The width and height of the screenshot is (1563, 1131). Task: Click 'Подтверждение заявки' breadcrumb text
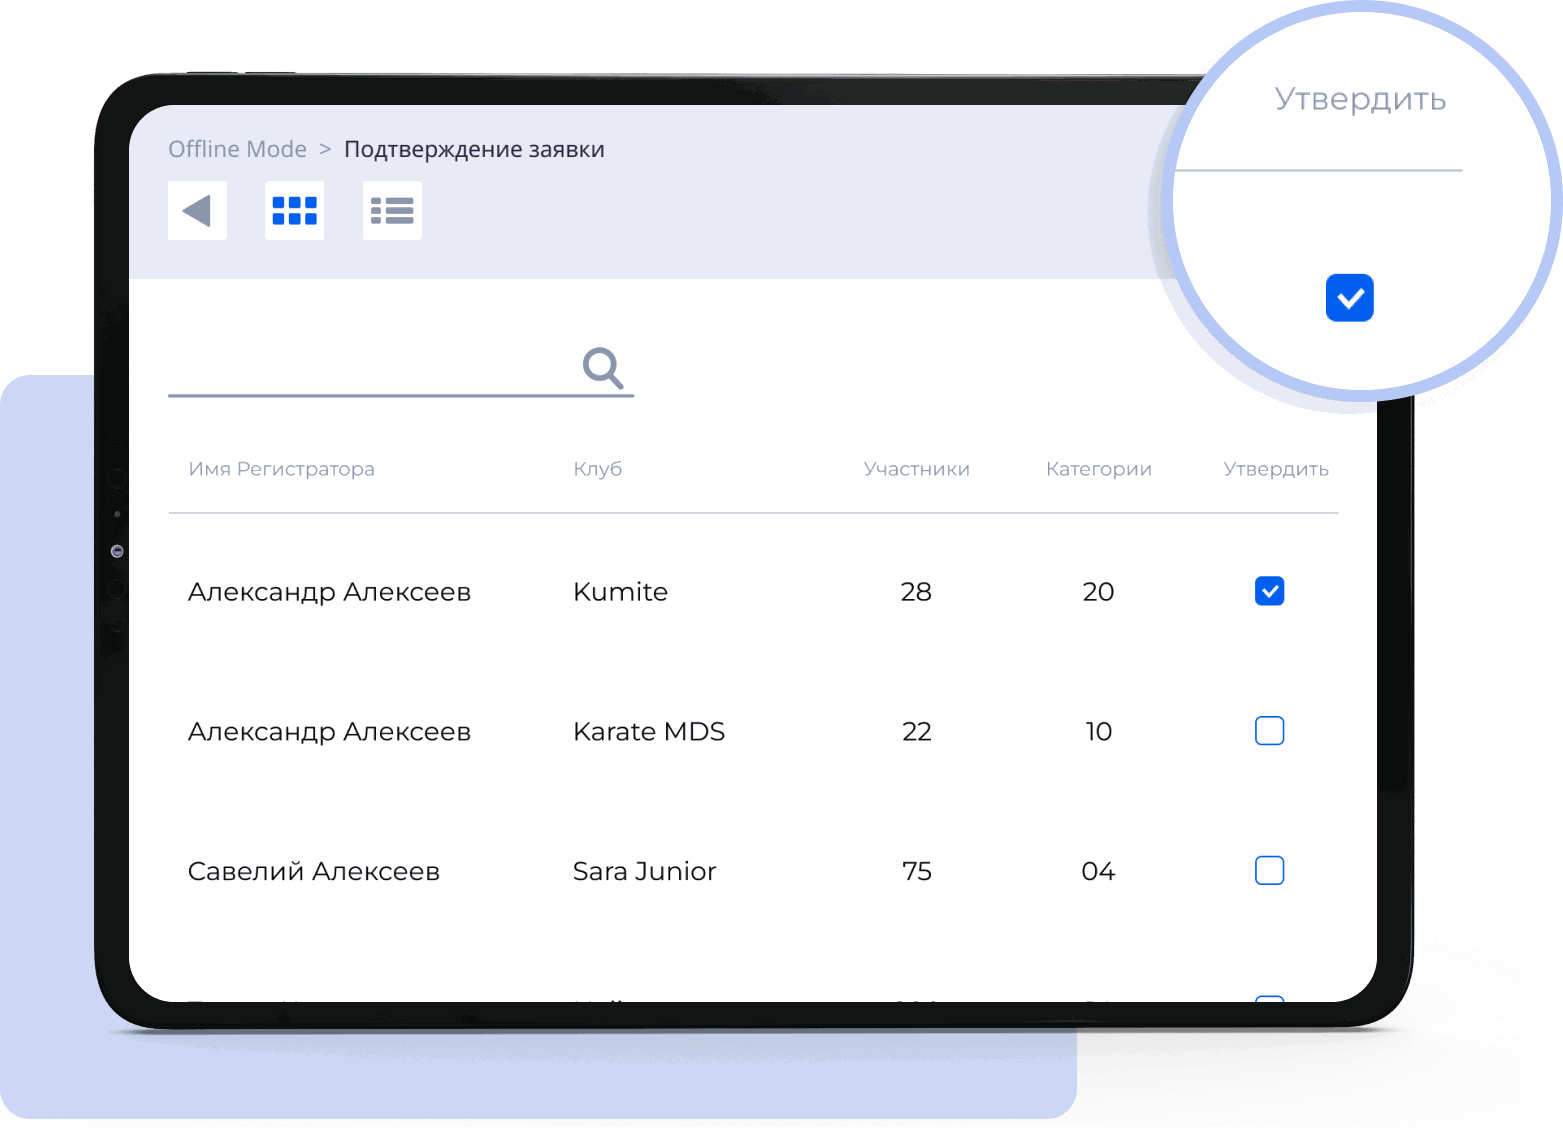click(474, 149)
